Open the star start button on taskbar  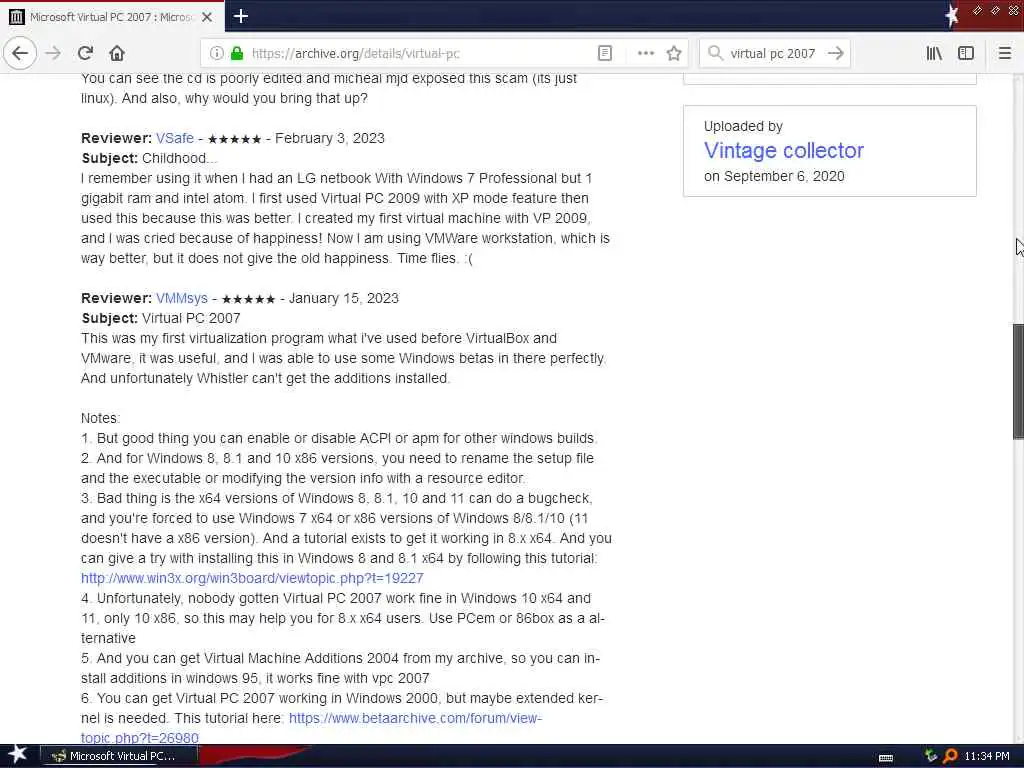pyautogui.click(x=18, y=756)
